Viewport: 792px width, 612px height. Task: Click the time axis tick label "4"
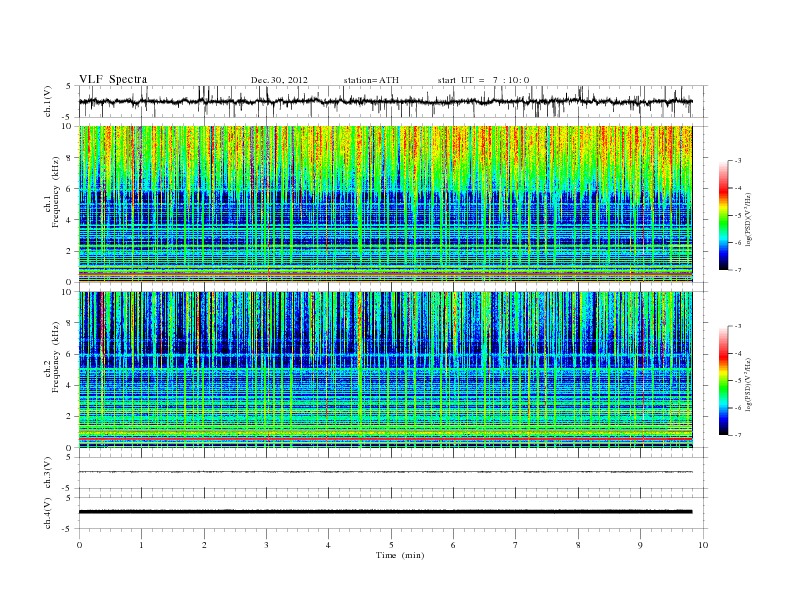coord(328,545)
